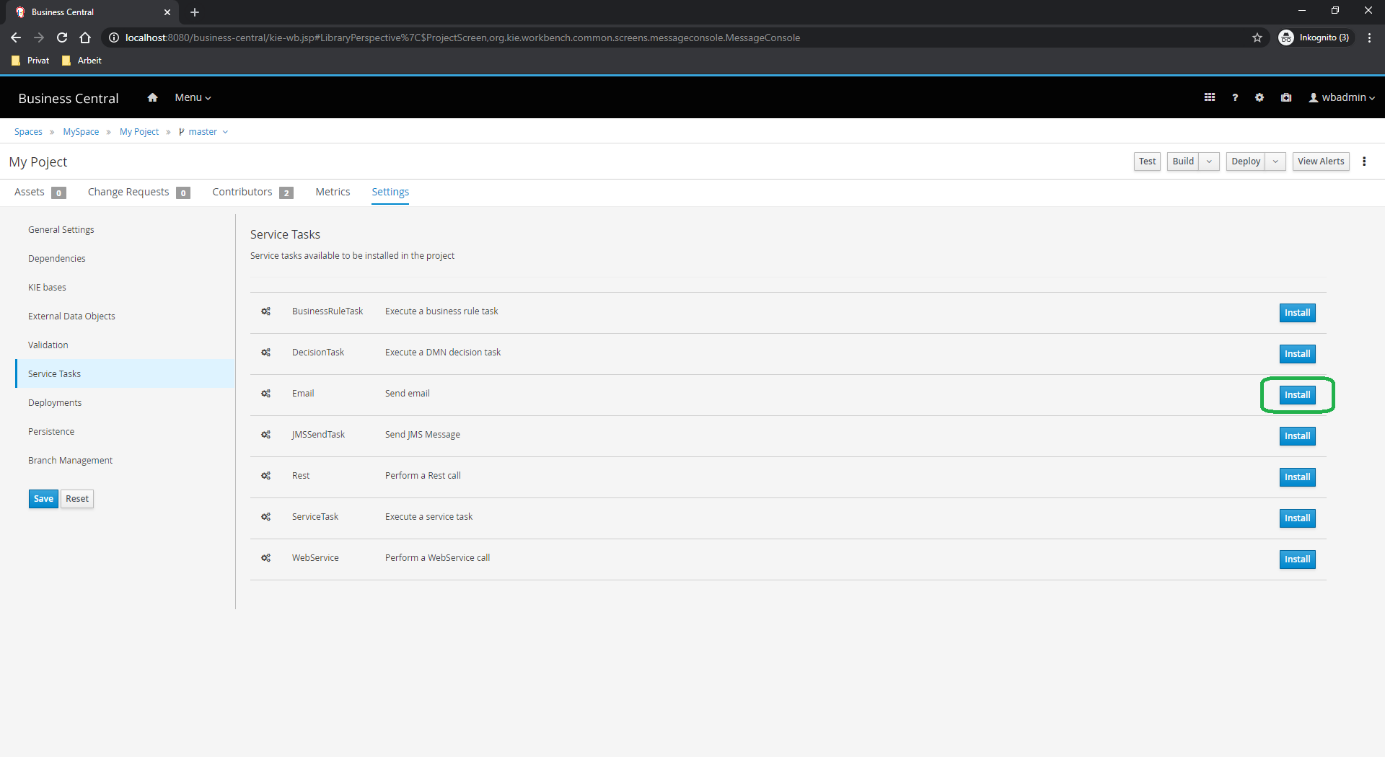1385x757 pixels.
Task: Click the WebService gears icon
Action: click(x=266, y=557)
